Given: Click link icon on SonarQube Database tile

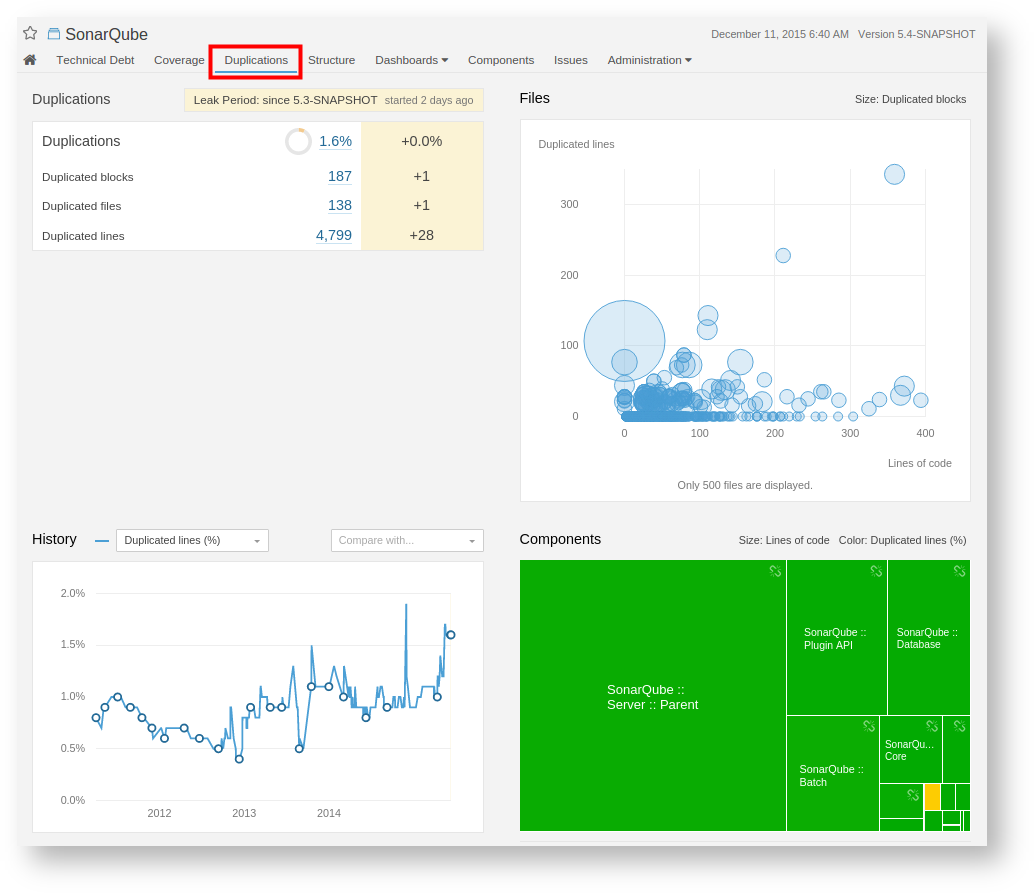Looking at the screenshot, I should pos(959,571).
